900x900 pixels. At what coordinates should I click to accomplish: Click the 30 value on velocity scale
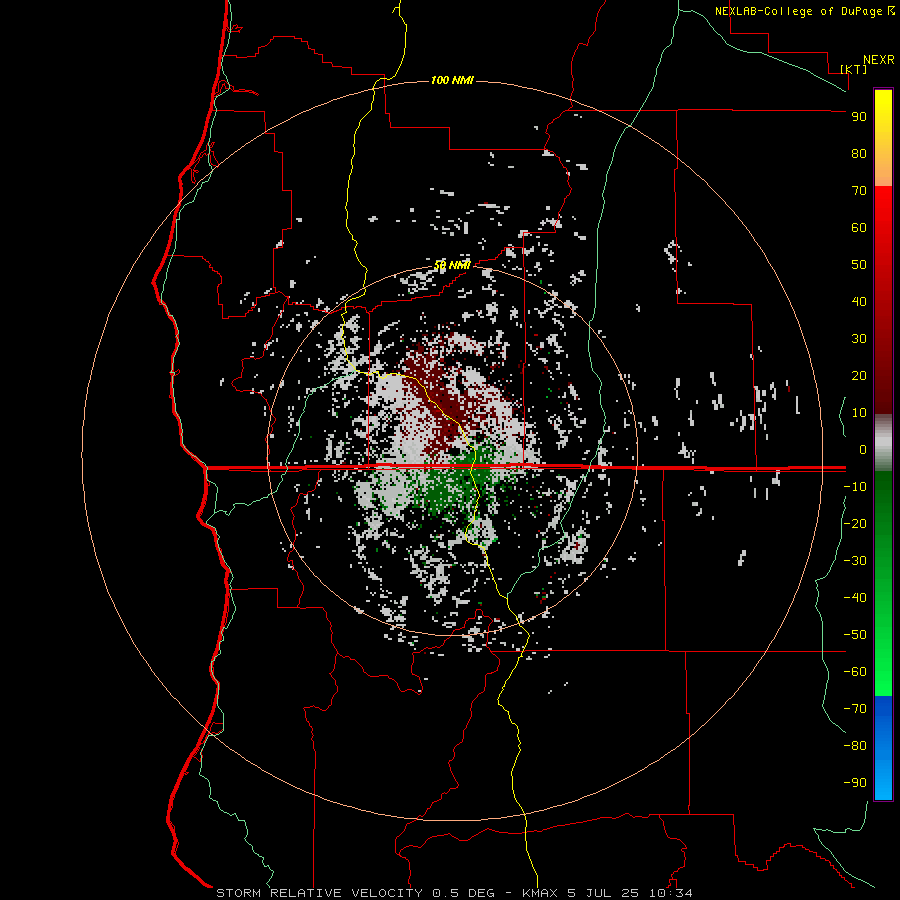859,339
